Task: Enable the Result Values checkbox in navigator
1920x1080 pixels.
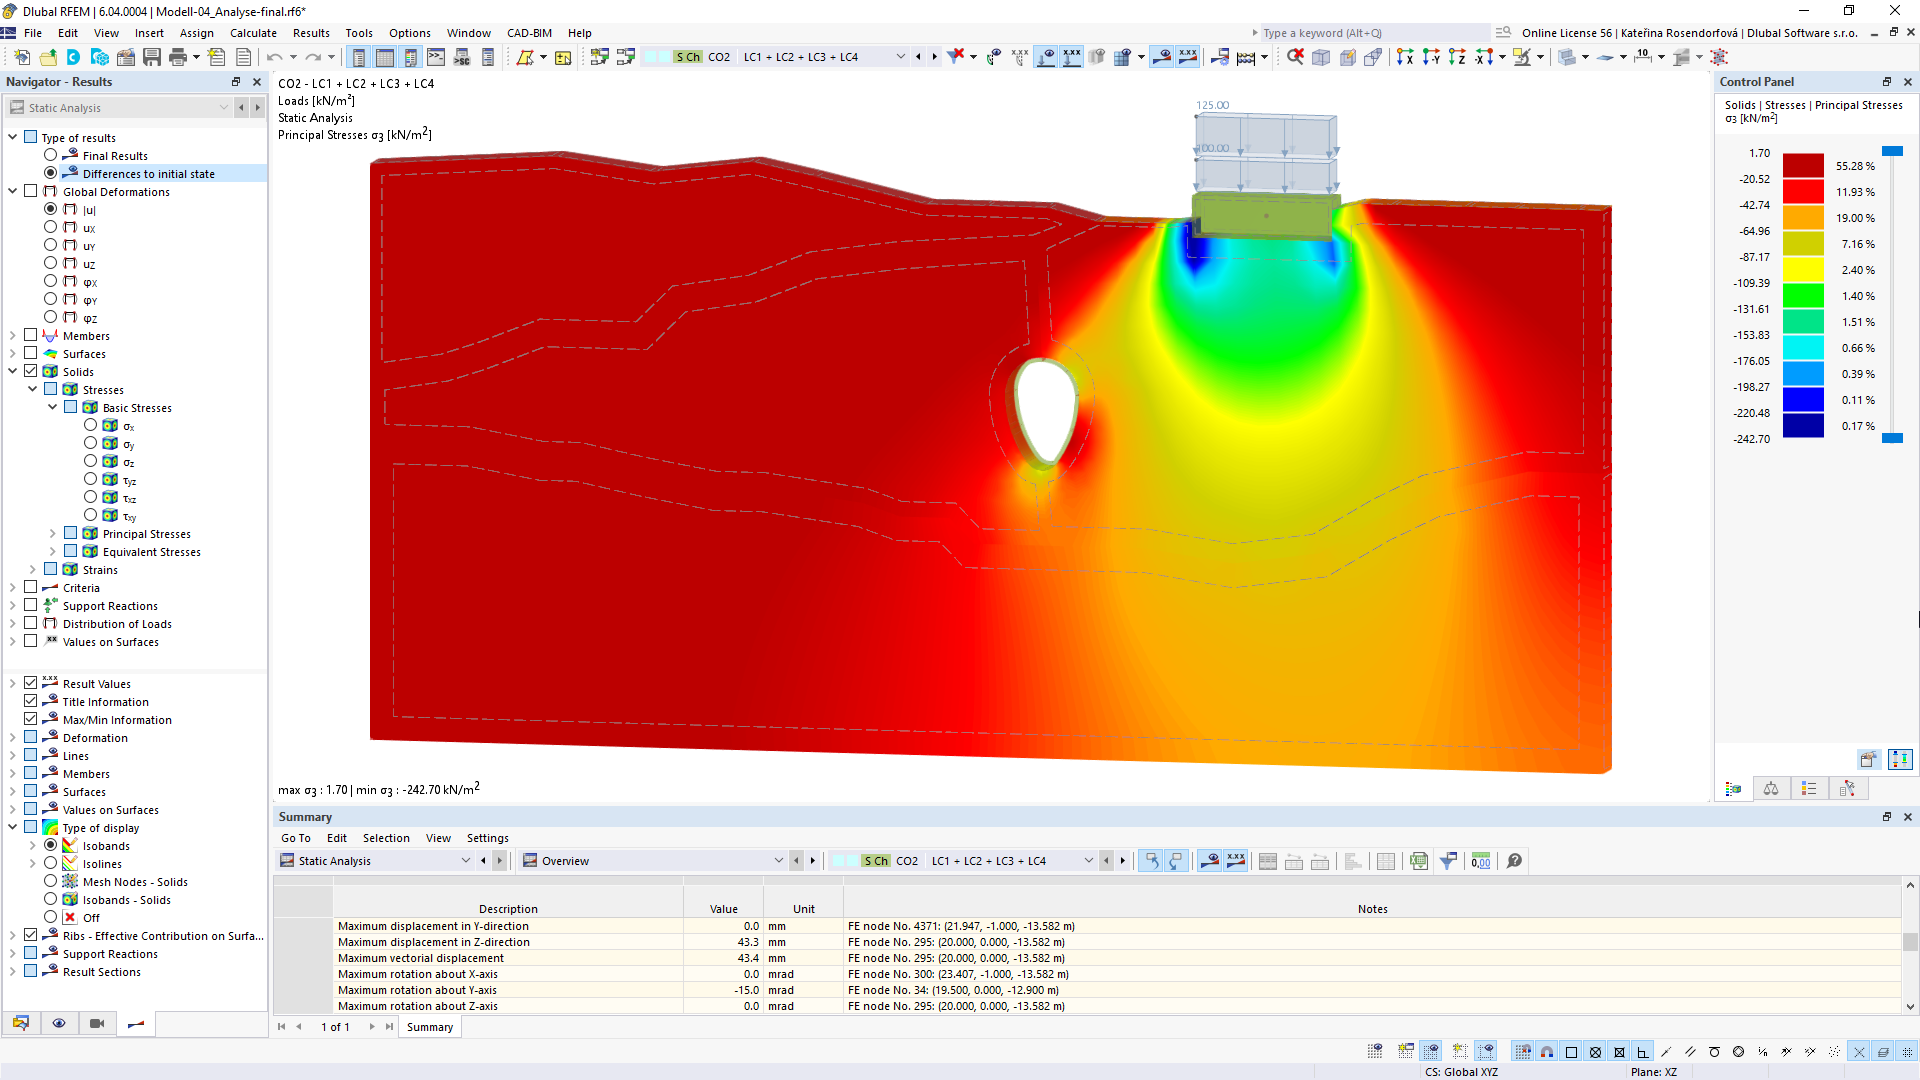Action: pos(32,682)
